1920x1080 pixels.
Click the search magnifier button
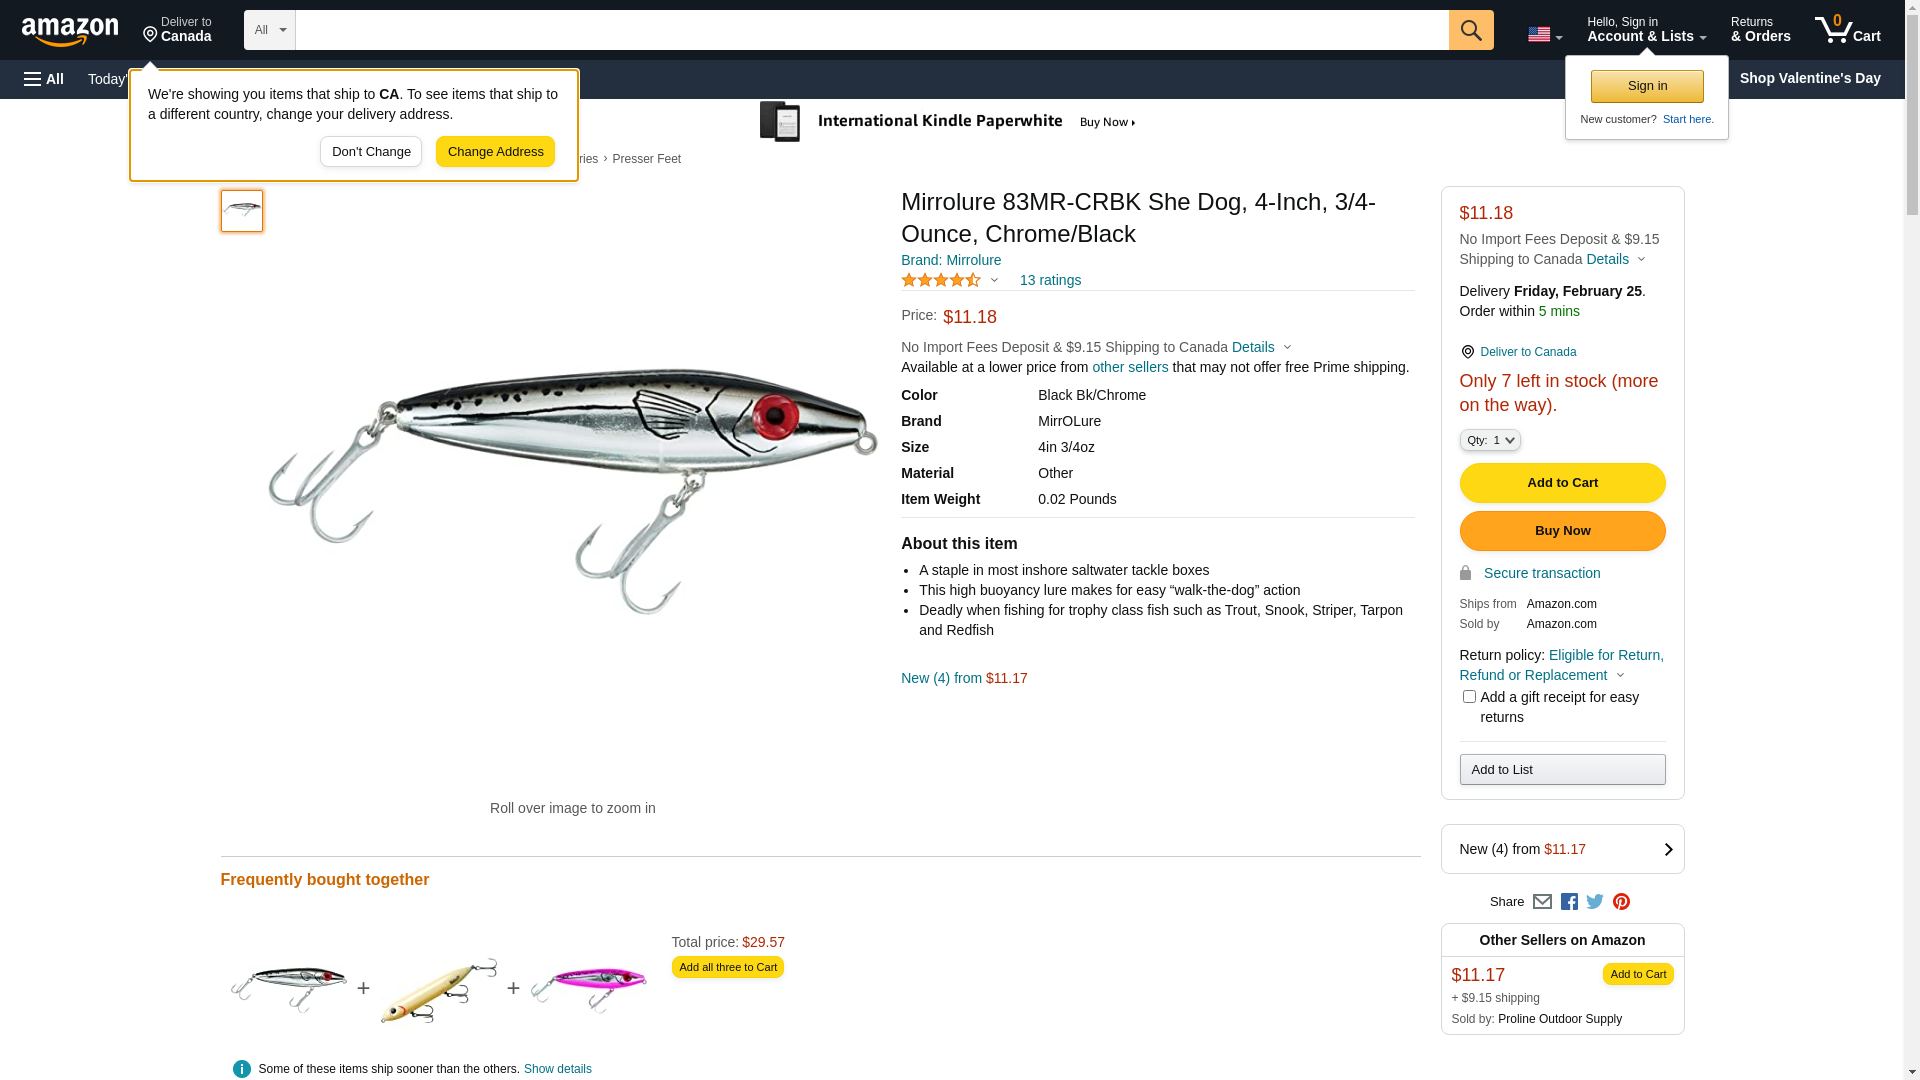[x=1471, y=30]
